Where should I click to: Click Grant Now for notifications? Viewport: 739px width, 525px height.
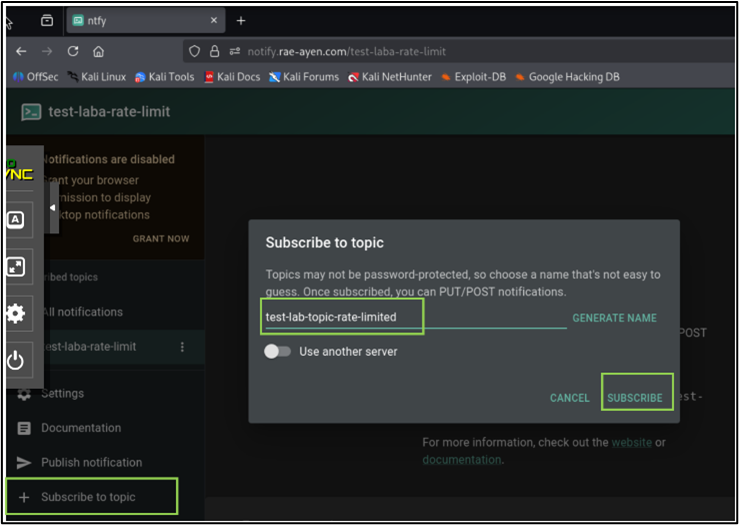(161, 238)
